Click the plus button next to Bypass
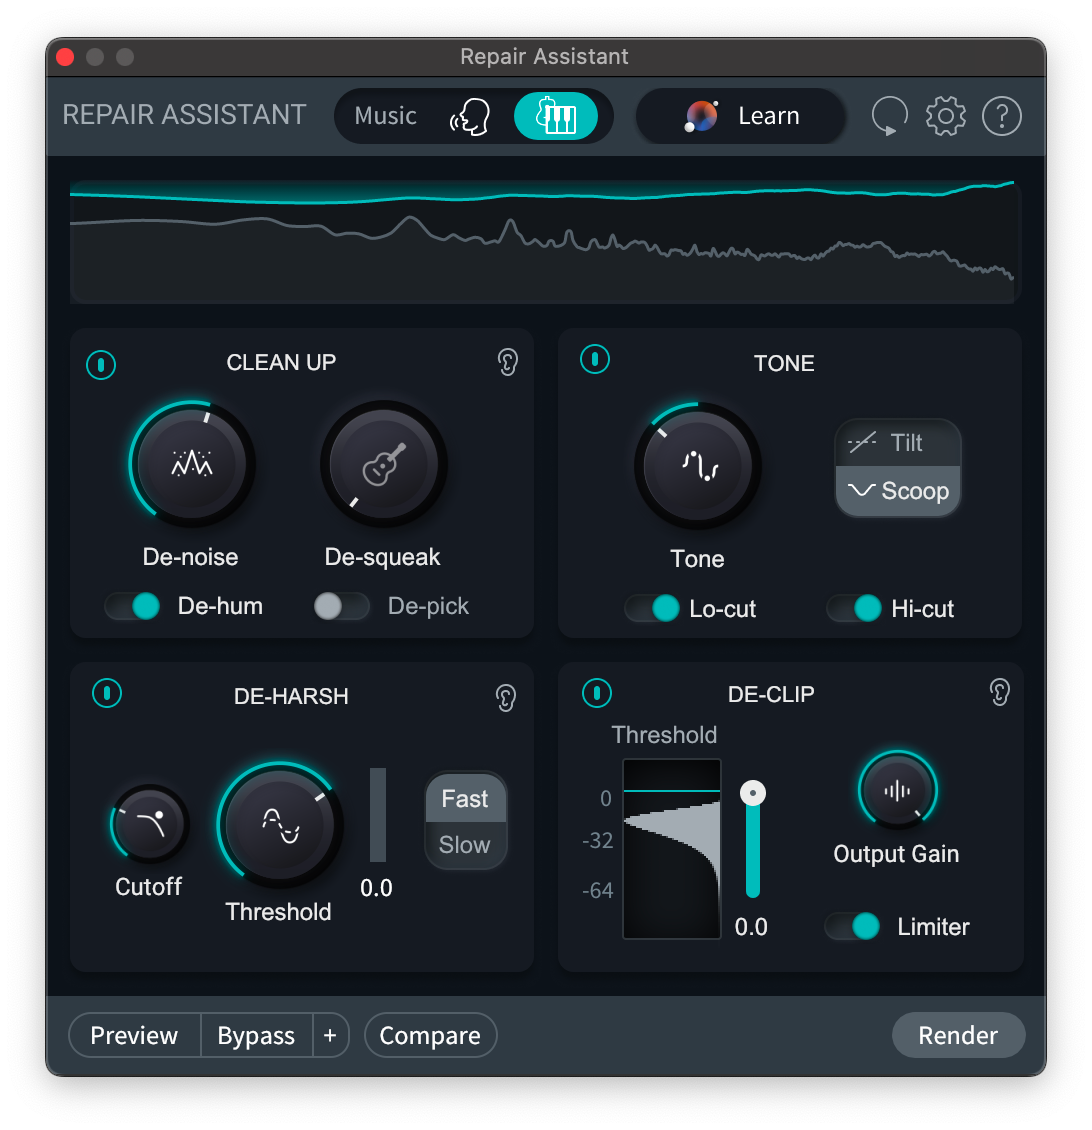1092x1130 pixels. (x=330, y=1035)
